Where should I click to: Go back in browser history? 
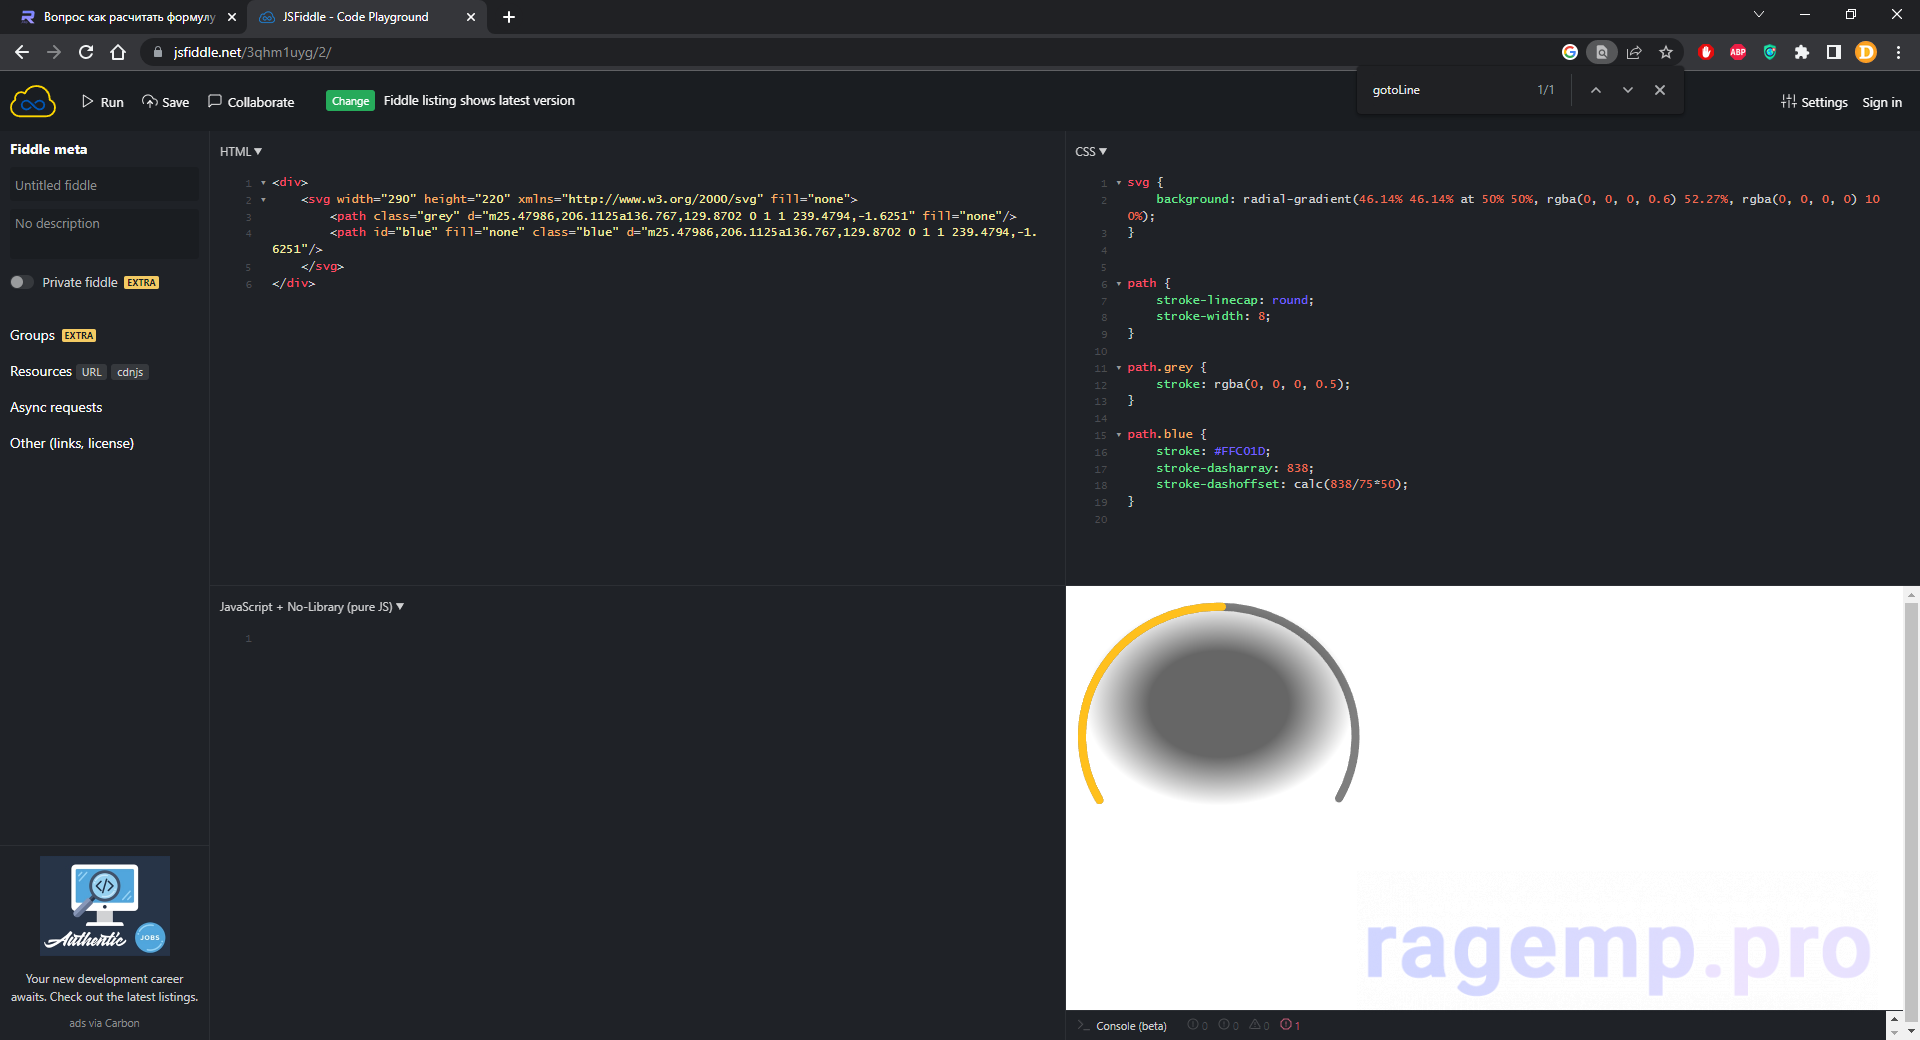(x=22, y=52)
